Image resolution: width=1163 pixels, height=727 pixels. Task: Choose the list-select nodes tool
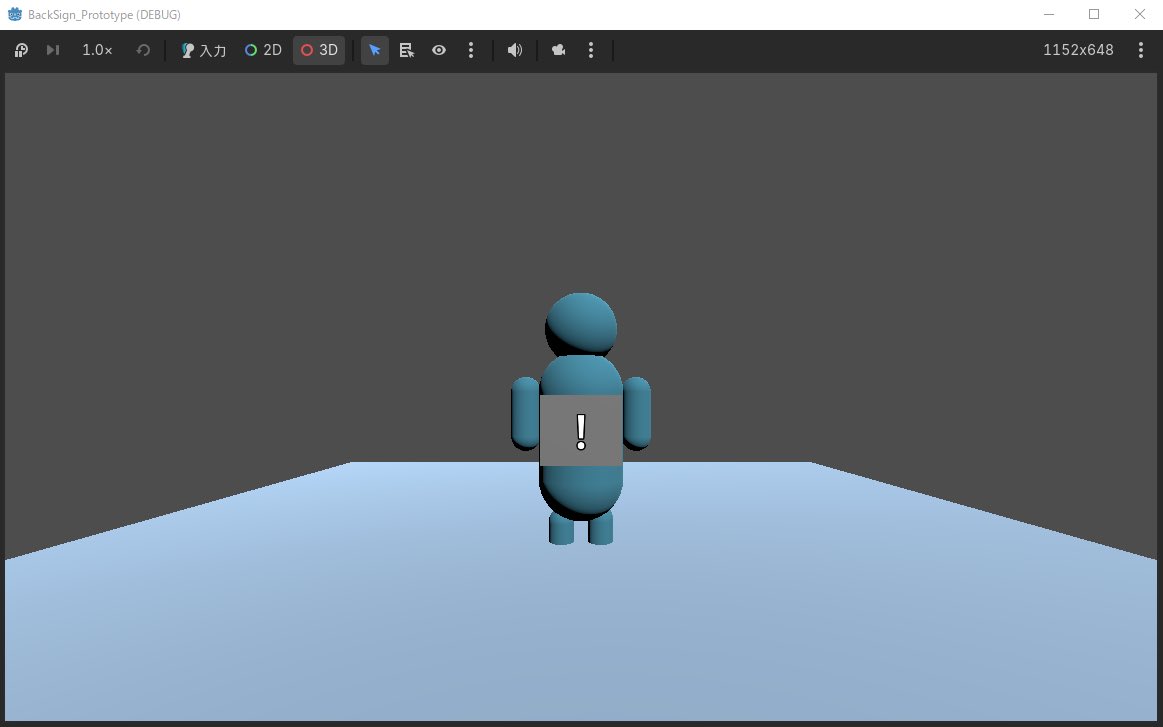[x=406, y=50]
